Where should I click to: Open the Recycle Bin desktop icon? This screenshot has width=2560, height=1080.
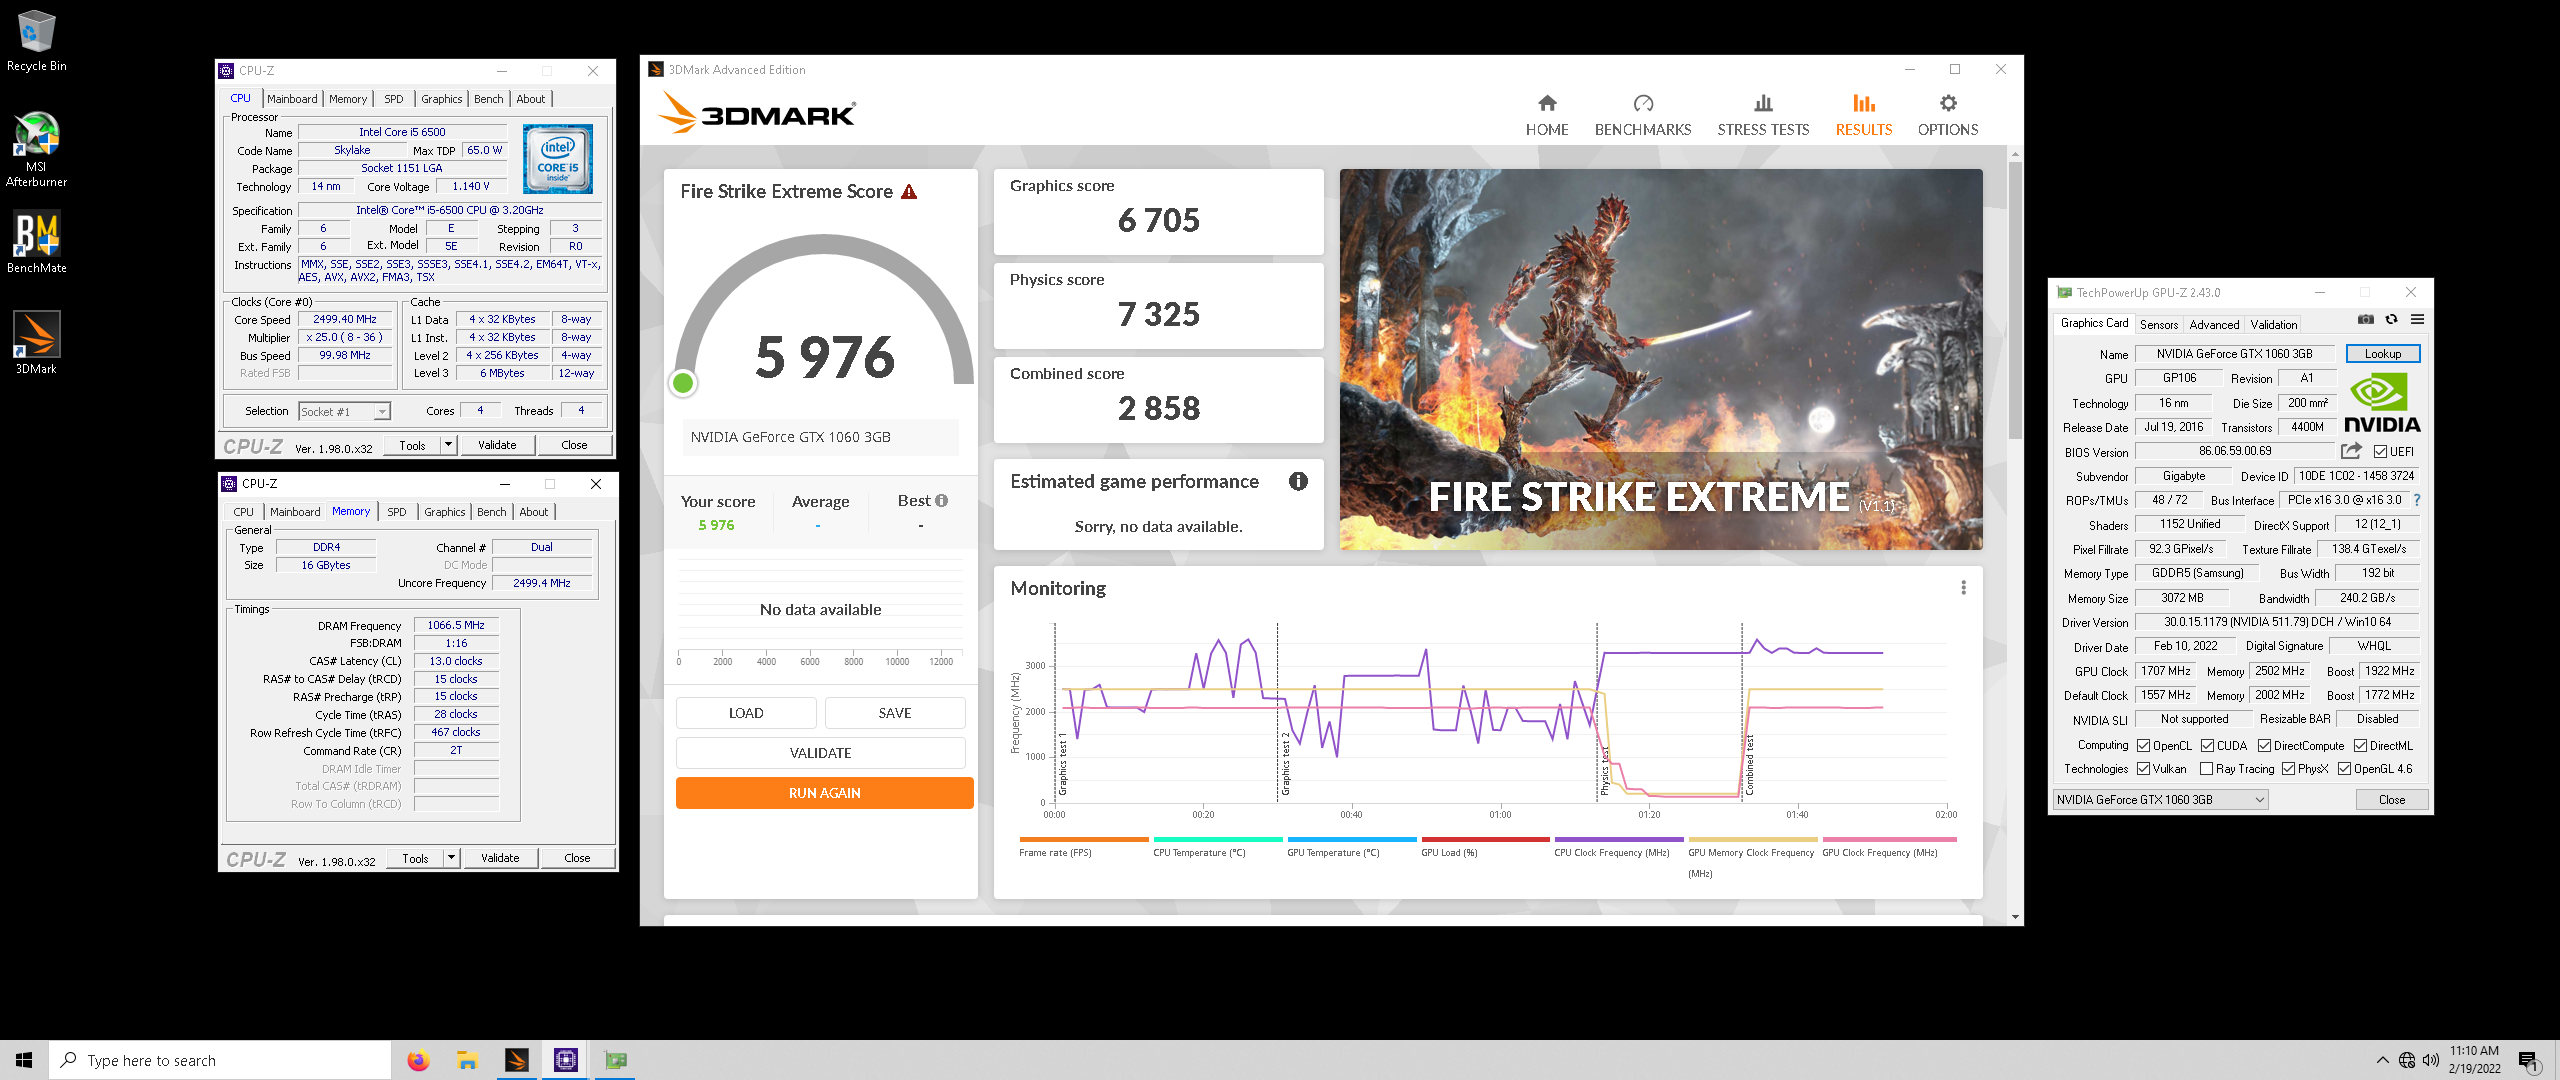36,41
